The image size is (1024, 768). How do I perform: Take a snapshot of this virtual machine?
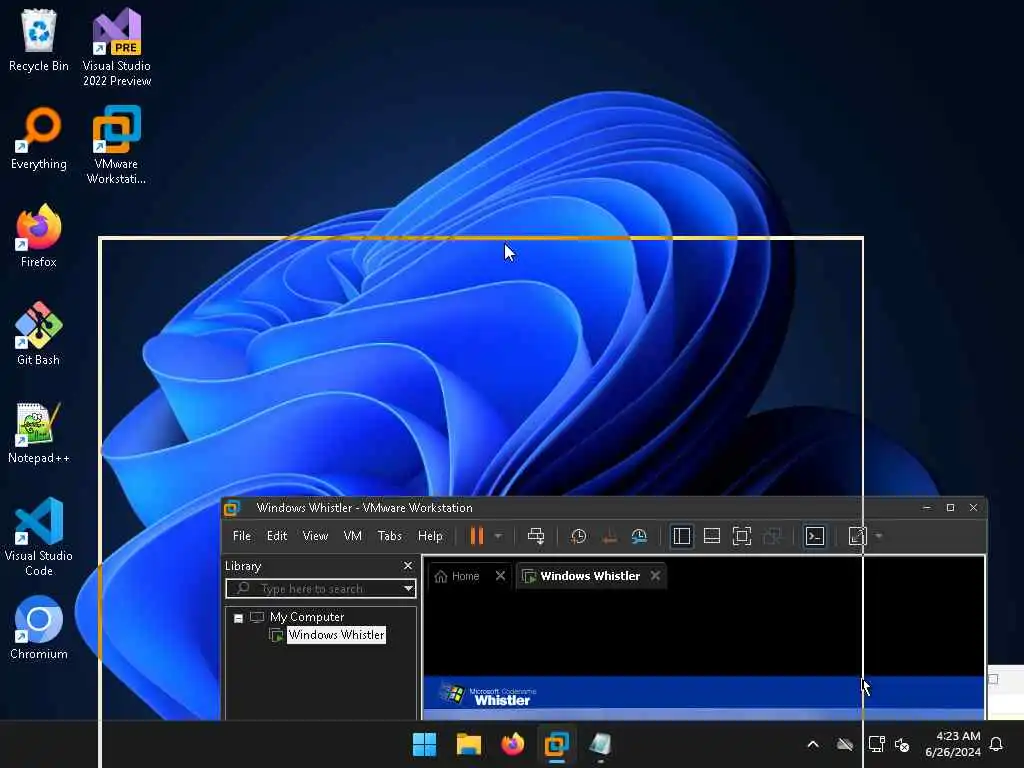point(578,536)
